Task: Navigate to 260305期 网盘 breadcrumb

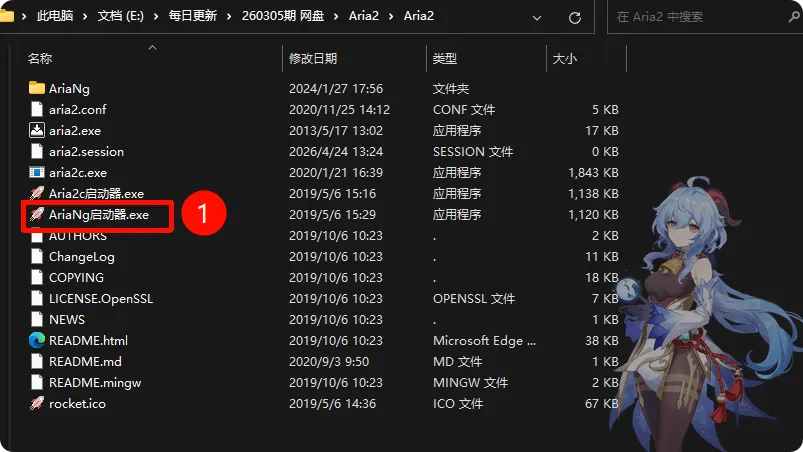Action: point(283,16)
